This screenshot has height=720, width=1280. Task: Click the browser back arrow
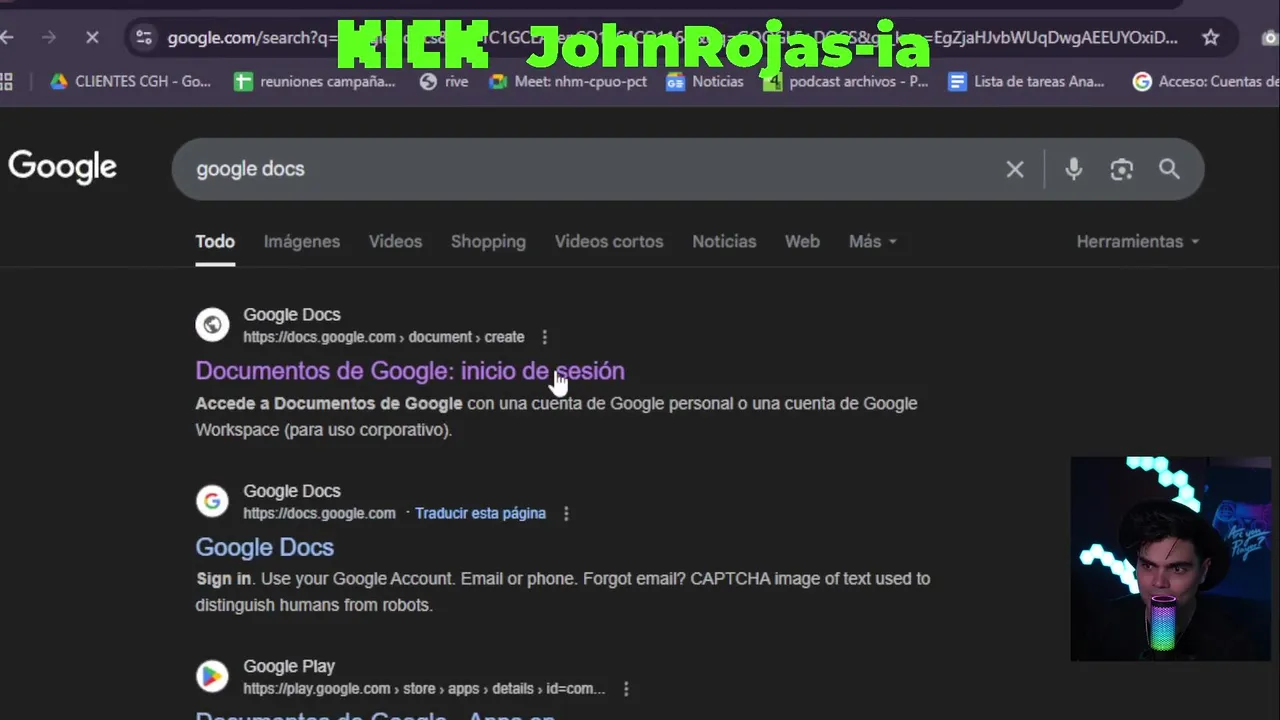(x=6, y=38)
